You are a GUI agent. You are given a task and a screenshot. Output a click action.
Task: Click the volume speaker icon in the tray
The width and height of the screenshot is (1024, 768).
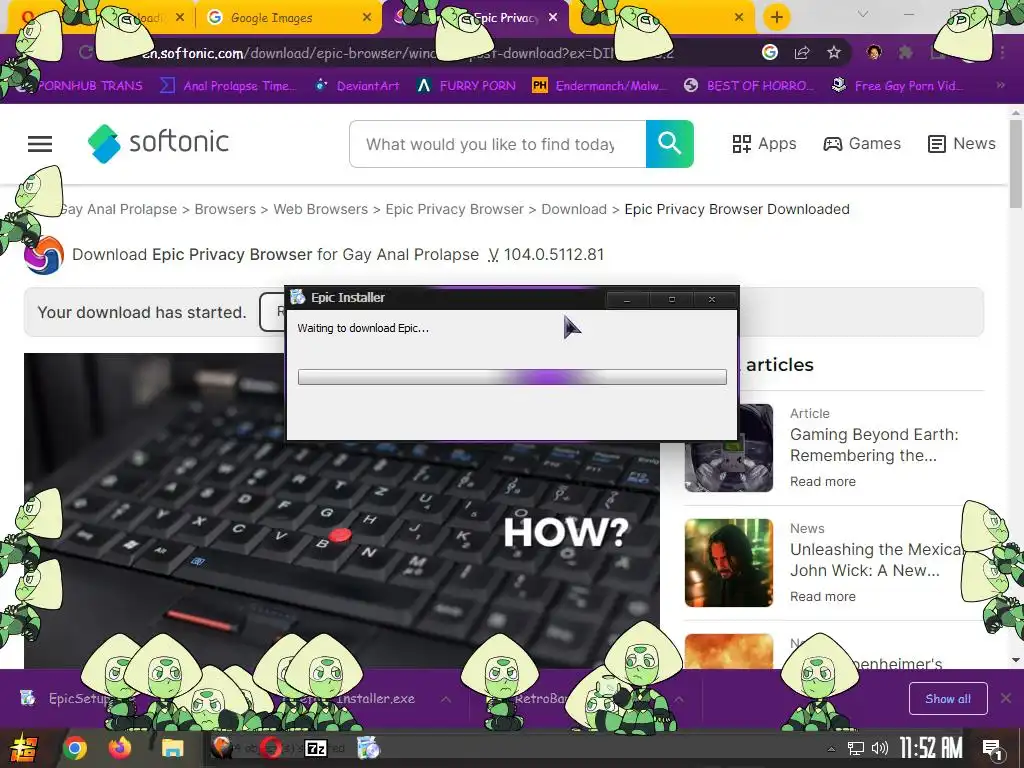[x=880, y=748]
